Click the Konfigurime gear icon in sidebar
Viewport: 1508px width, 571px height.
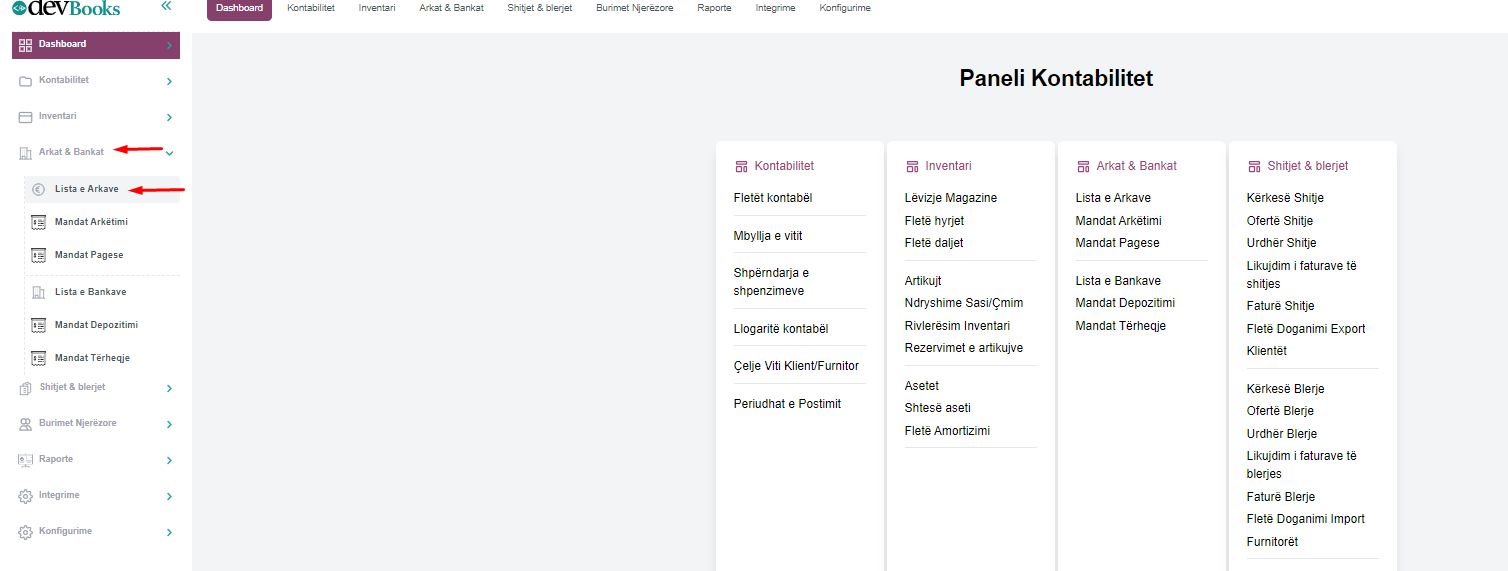click(x=26, y=532)
